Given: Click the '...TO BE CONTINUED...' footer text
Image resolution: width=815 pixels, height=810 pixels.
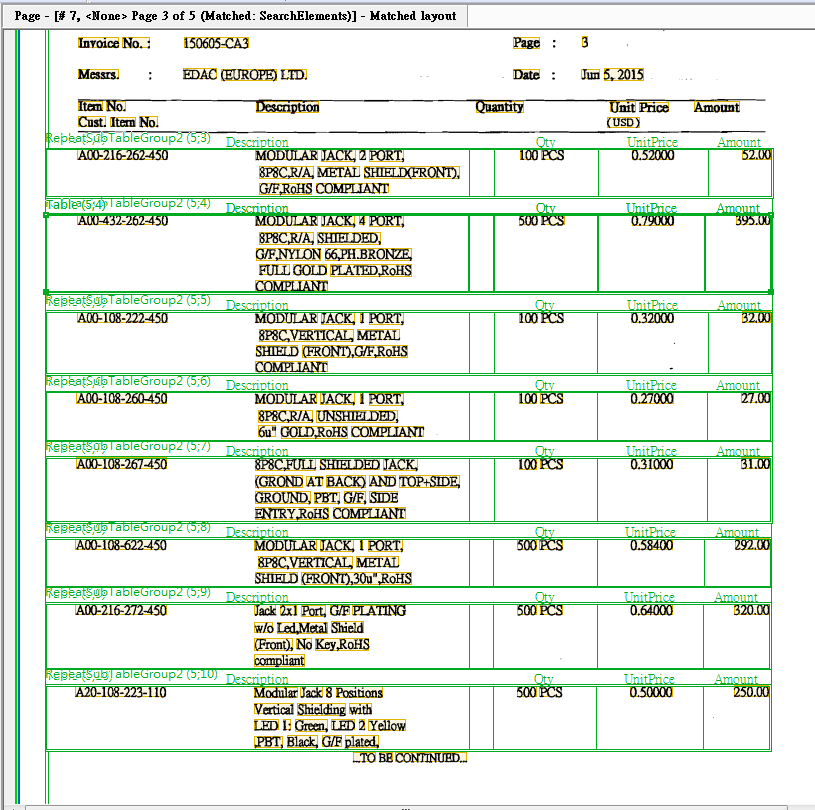Looking at the screenshot, I should pos(410,758).
